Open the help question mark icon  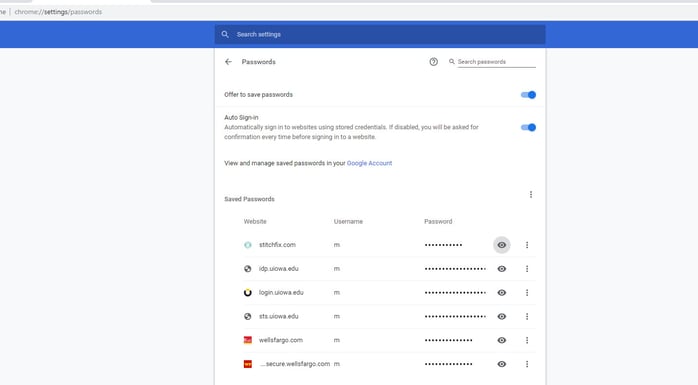point(434,62)
